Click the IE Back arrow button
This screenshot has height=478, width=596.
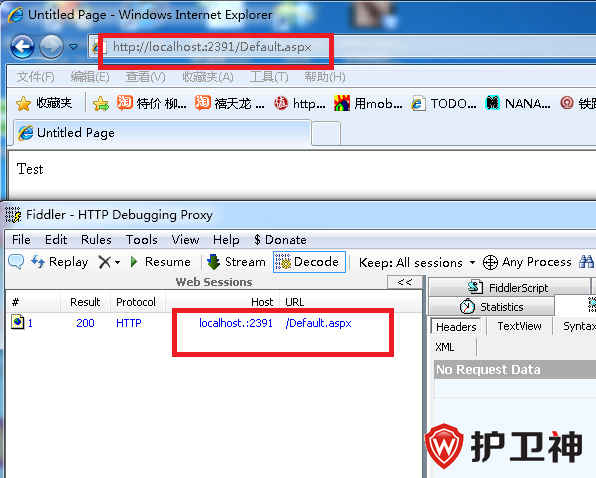22,47
